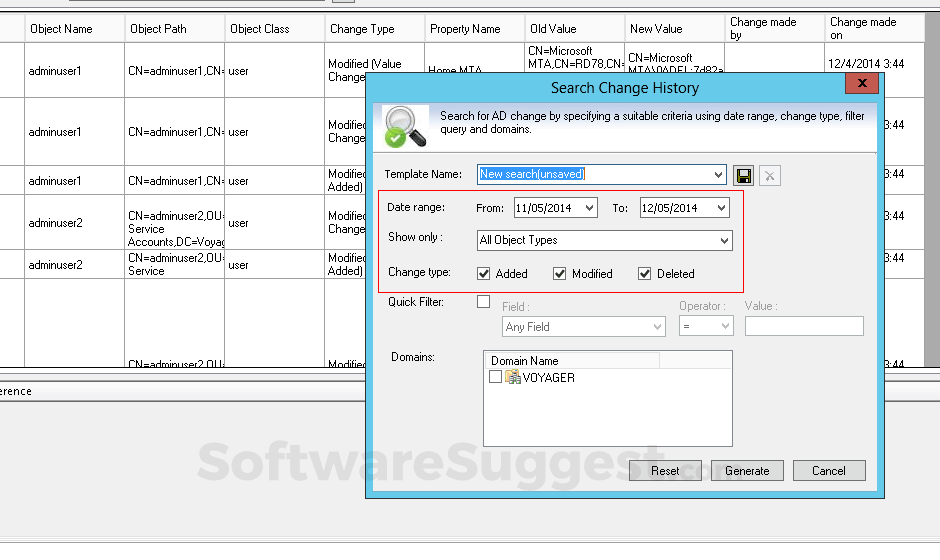Sort by Object Class column header
The height and width of the screenshot is (560, 940).
275,29
